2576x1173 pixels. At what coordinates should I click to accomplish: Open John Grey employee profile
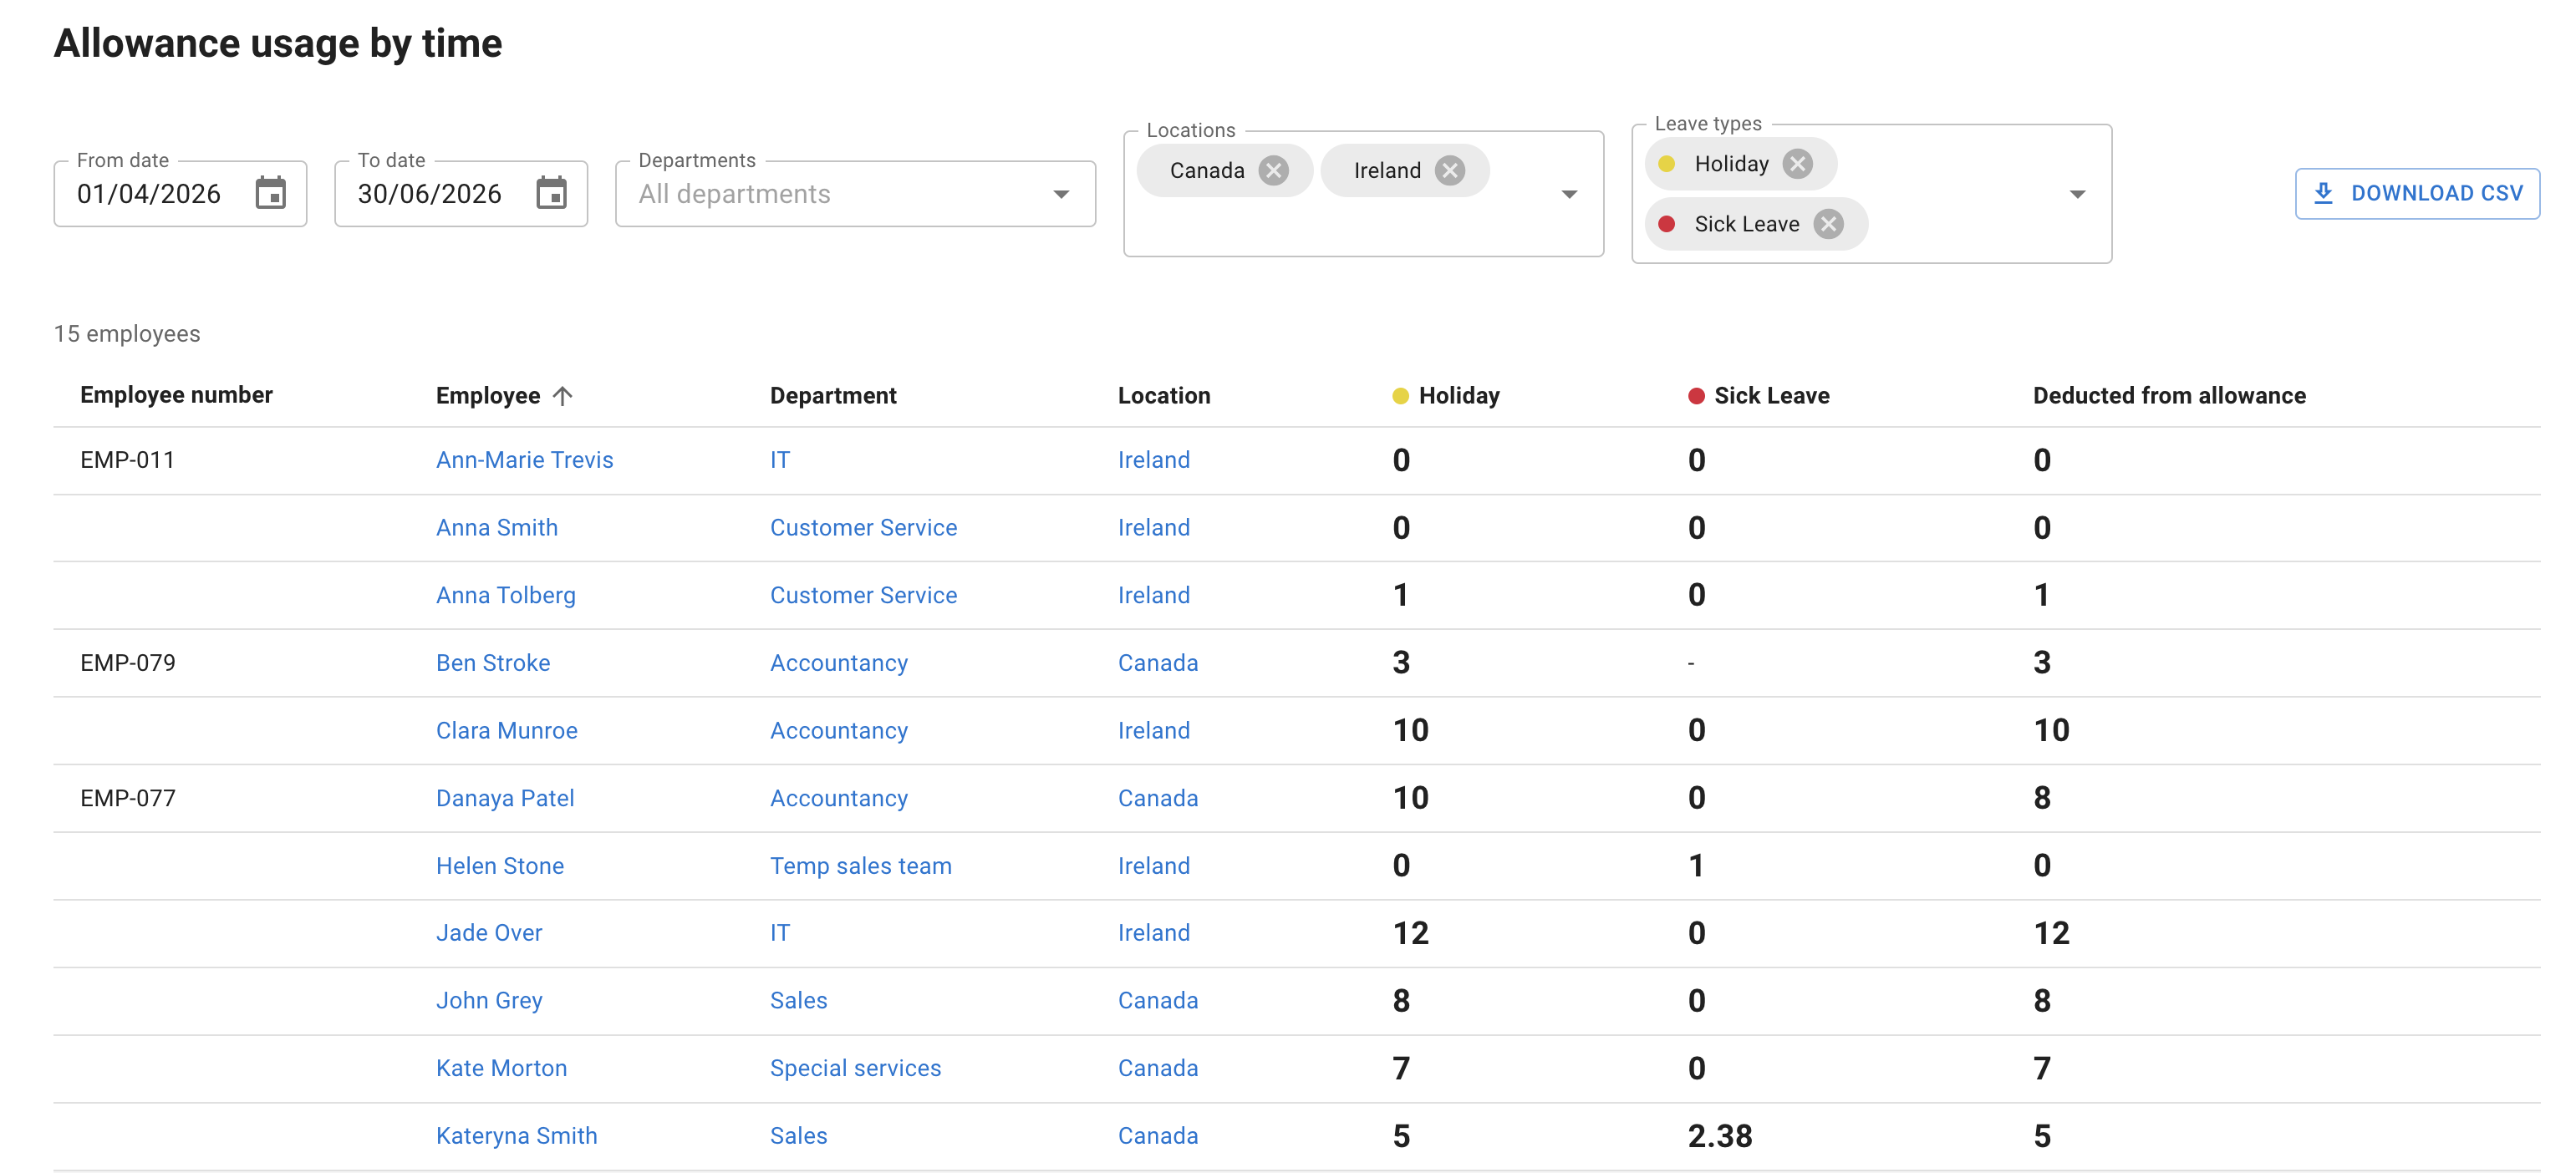click(489, 1001)
